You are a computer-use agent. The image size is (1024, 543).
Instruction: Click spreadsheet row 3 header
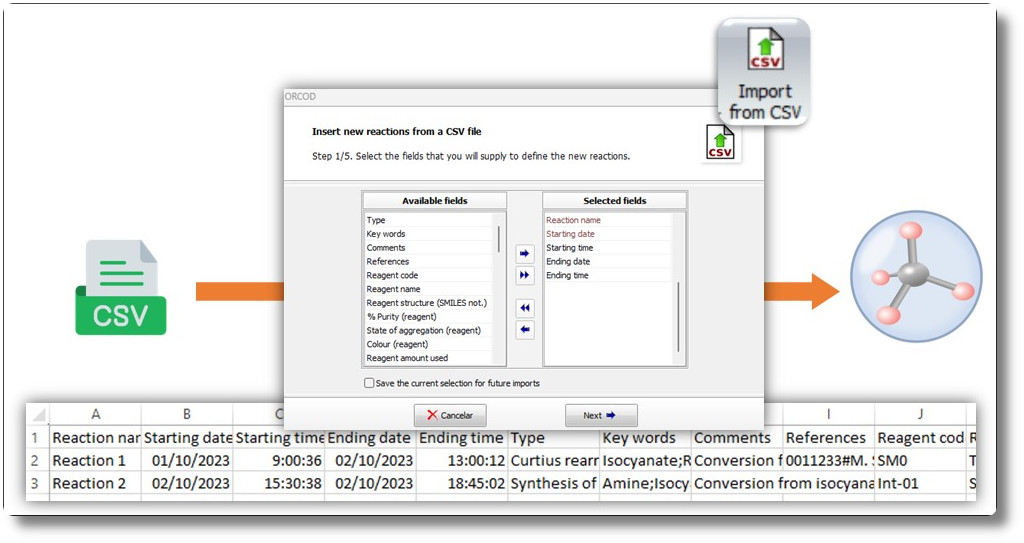pos(36,484)
